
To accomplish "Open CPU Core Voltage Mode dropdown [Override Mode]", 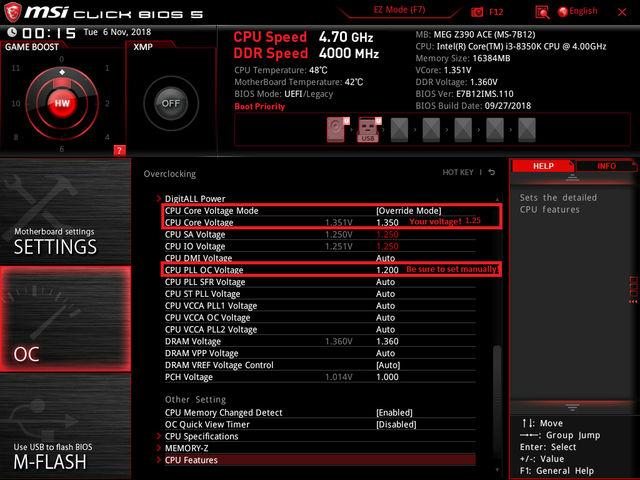I will coord(409,211).
